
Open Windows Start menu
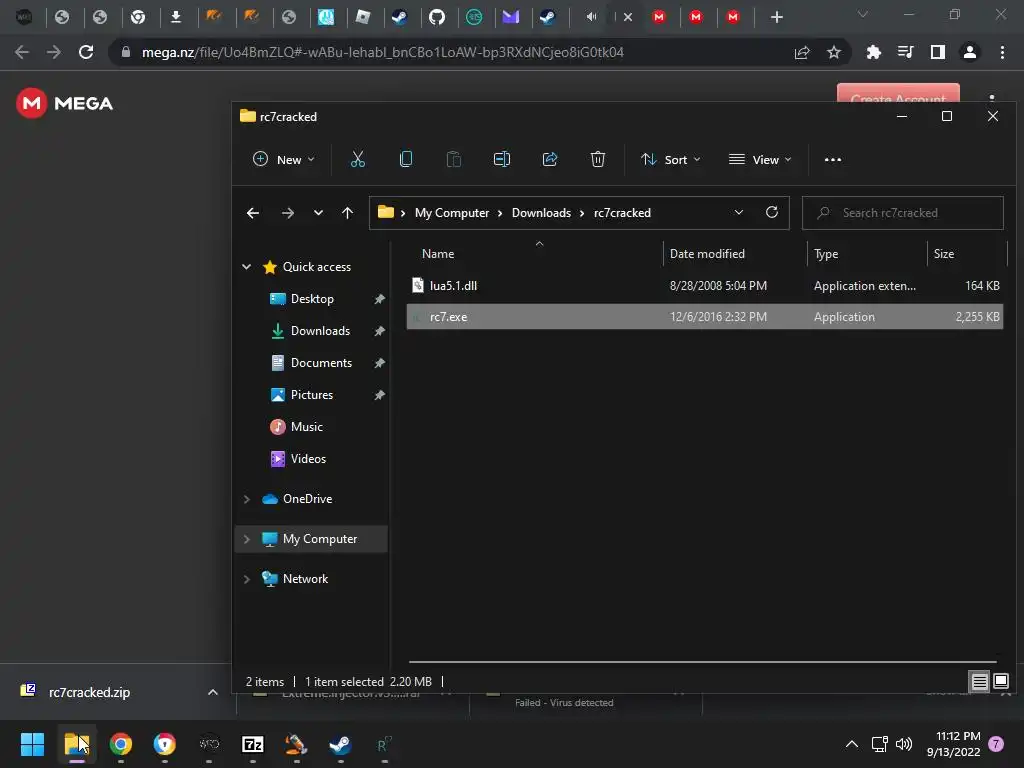(32, 744)
